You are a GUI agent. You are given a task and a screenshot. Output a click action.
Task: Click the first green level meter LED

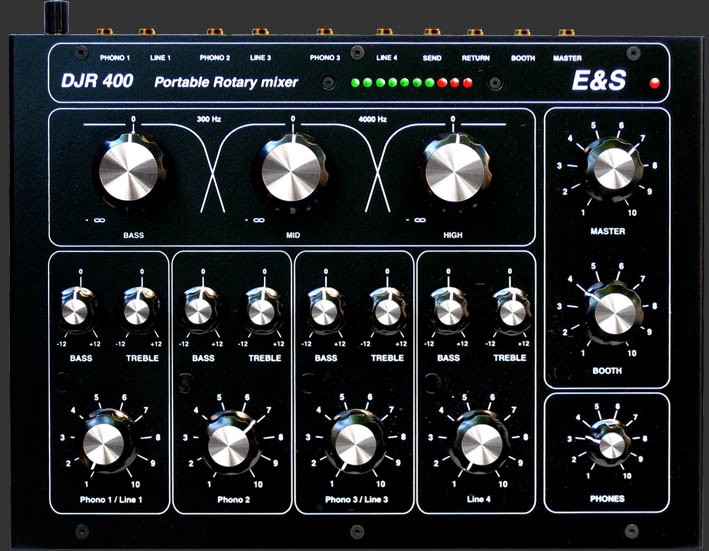coord(355,83)
